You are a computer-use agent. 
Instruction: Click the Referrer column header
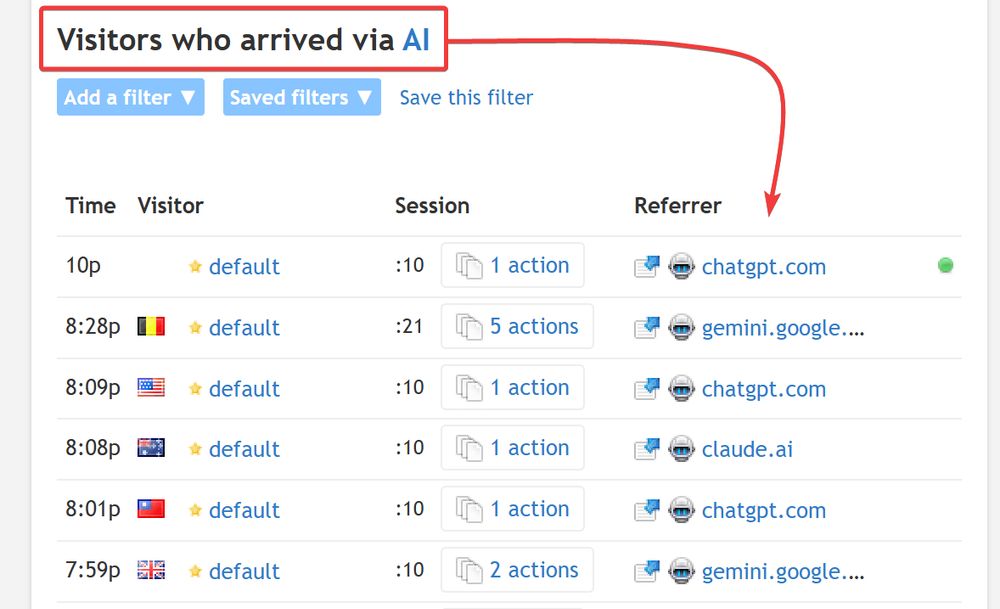point(677,205)
